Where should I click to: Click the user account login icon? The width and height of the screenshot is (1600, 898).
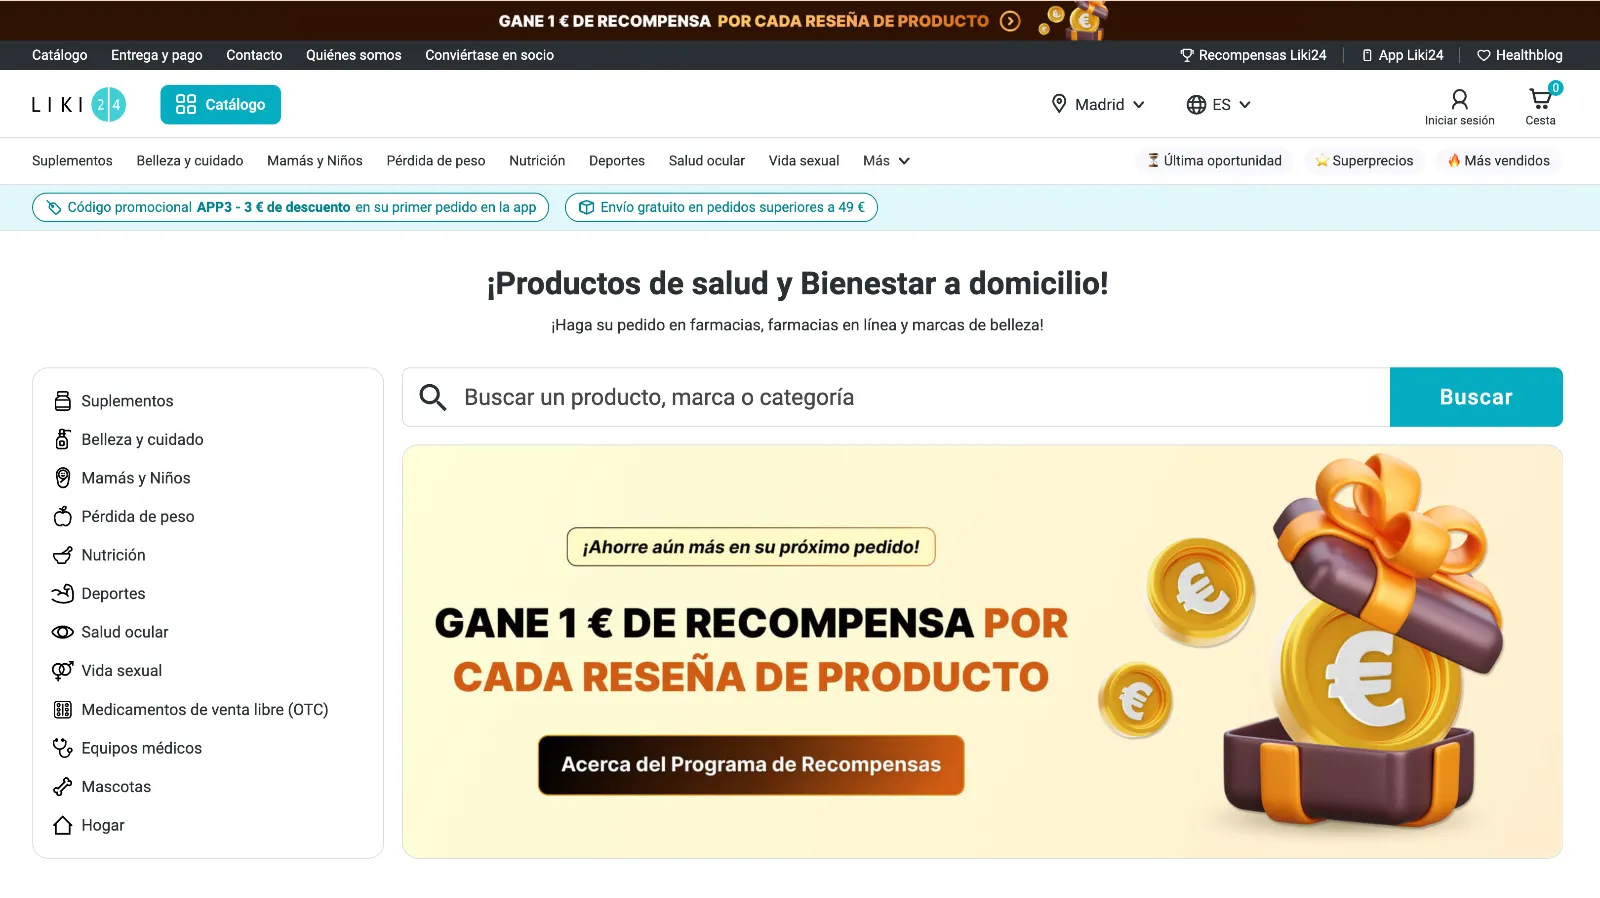pos(1459,100)
